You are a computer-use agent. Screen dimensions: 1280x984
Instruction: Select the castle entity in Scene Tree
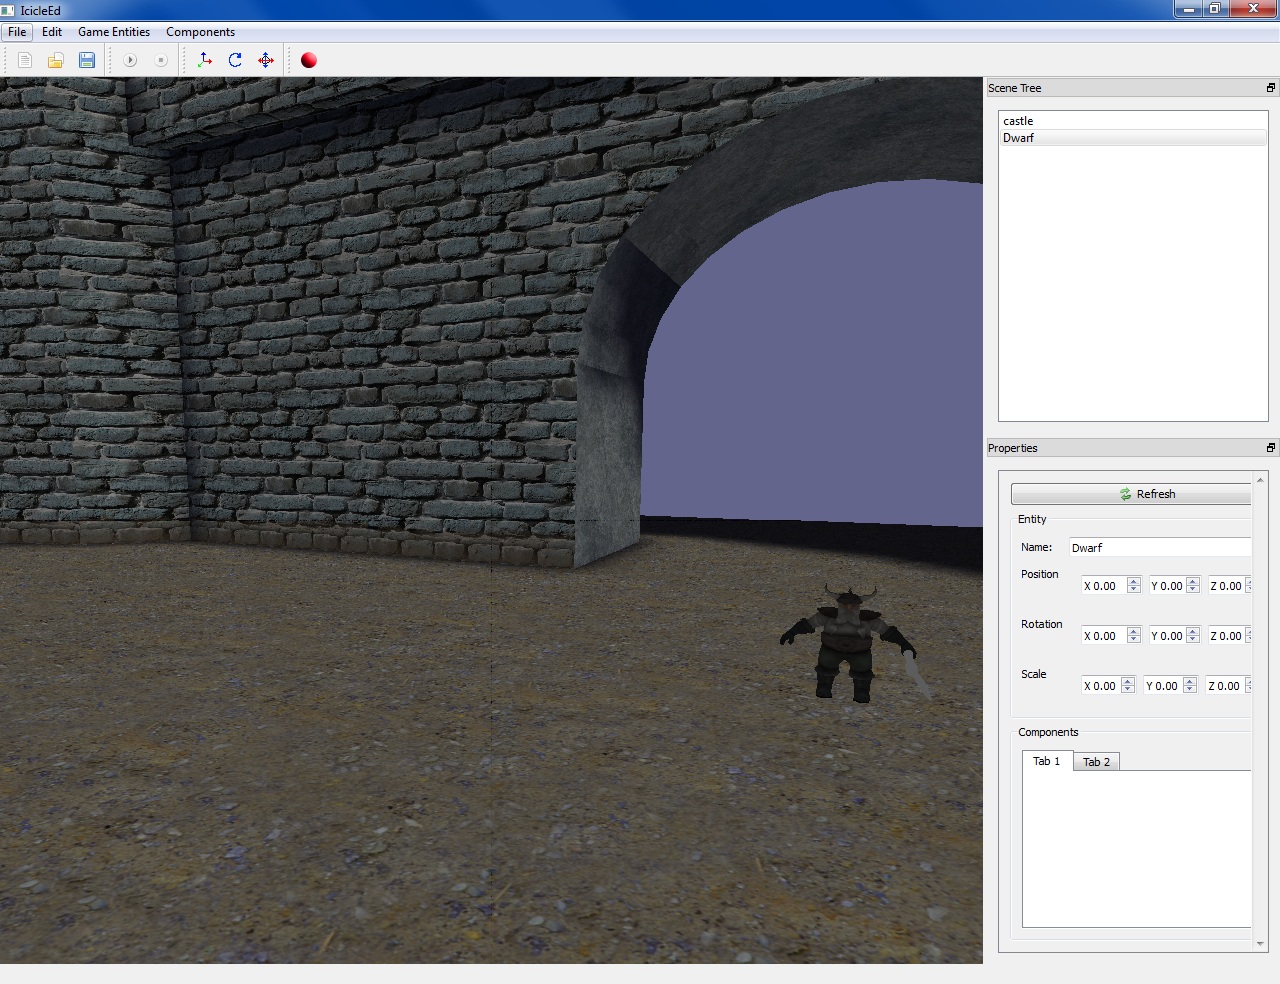(1018, 120)
